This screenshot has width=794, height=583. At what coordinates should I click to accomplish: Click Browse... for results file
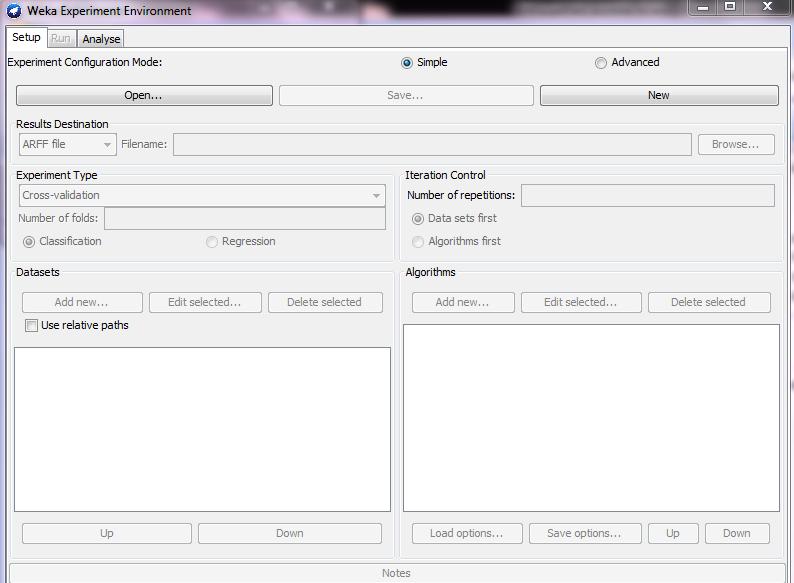point(736,144)
